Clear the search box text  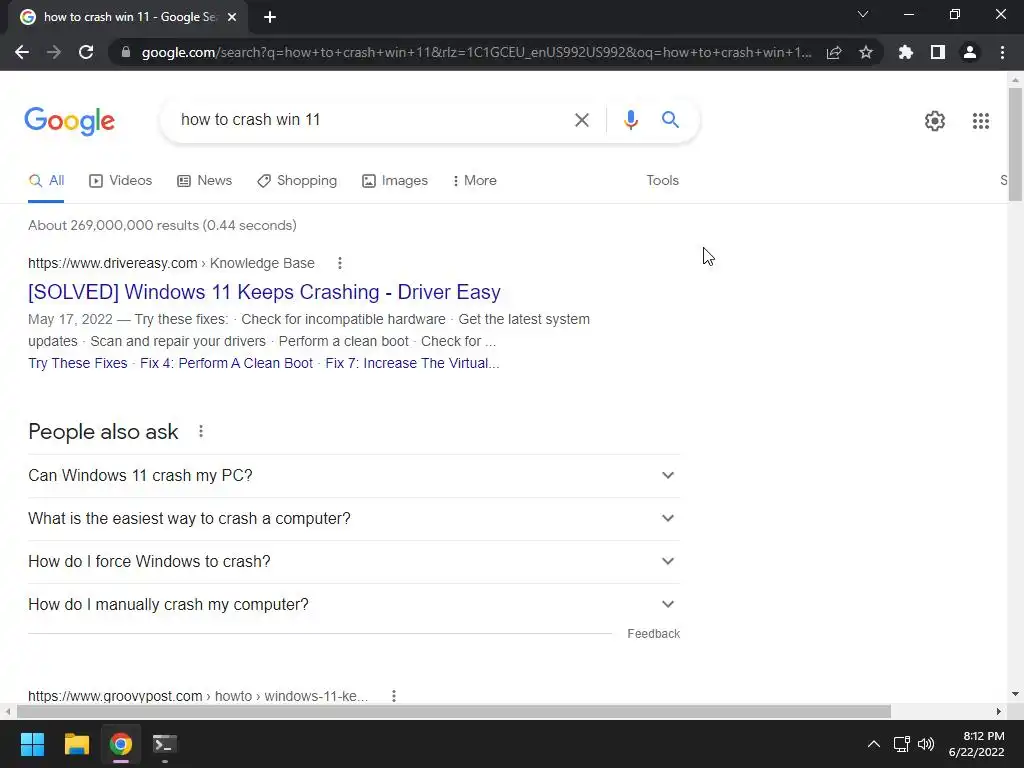[x=581, y=120]
